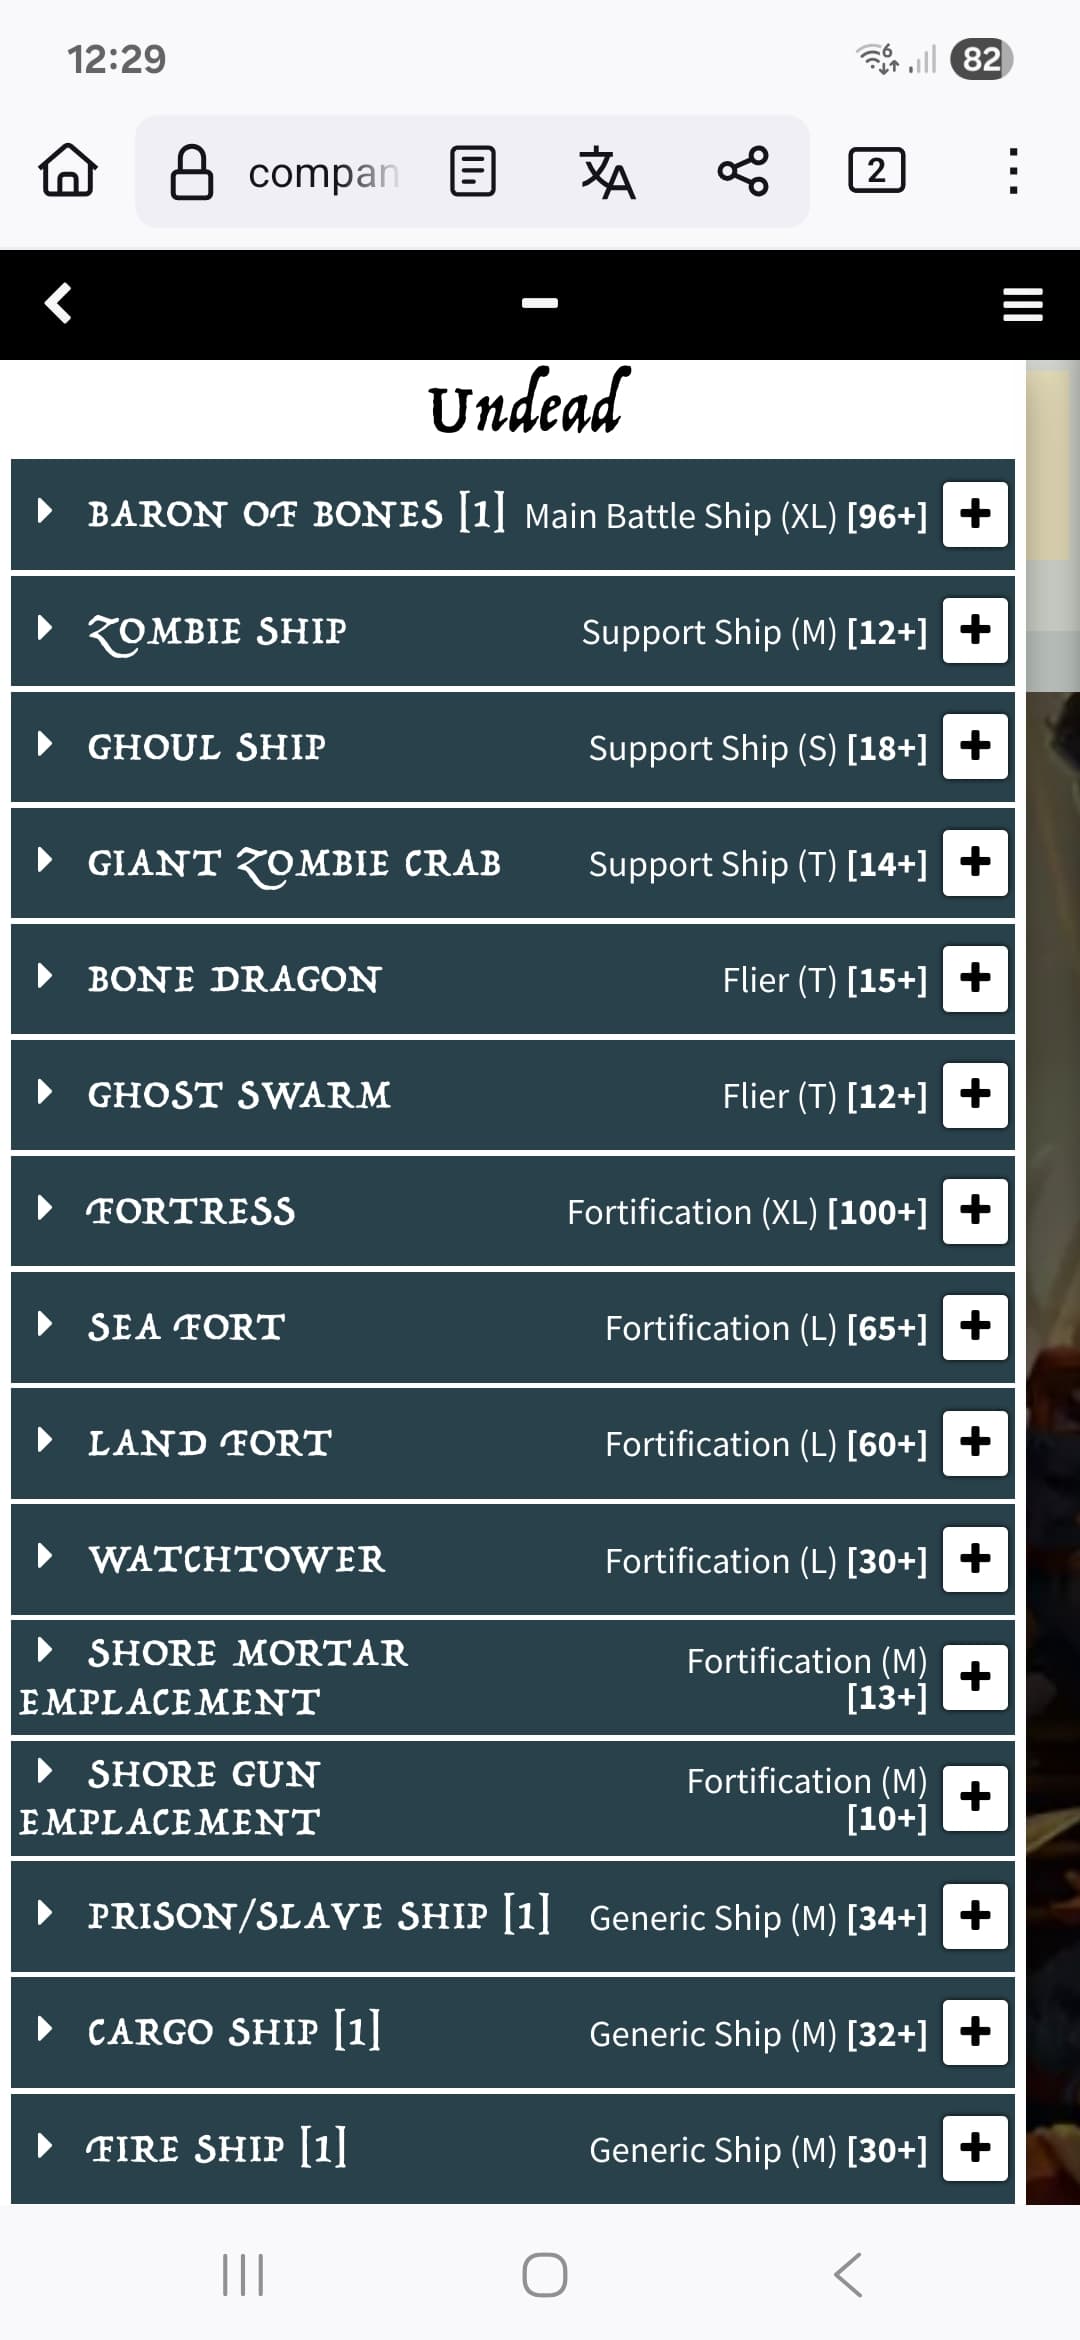Add Baron of Bones with plus button
The width and height of the screenshot is (1080, 2340).
[975, 514]
